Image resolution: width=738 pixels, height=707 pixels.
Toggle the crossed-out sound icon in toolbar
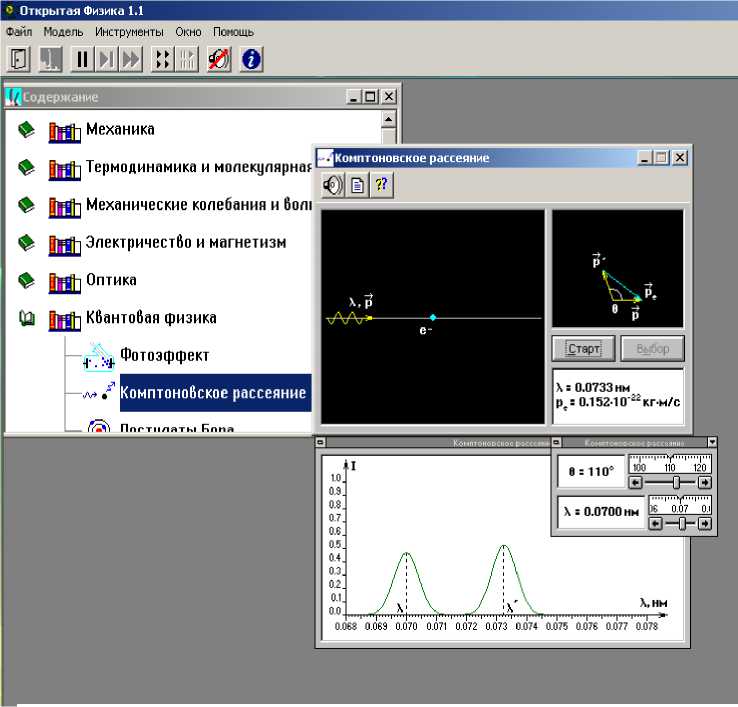click(219, 59)
